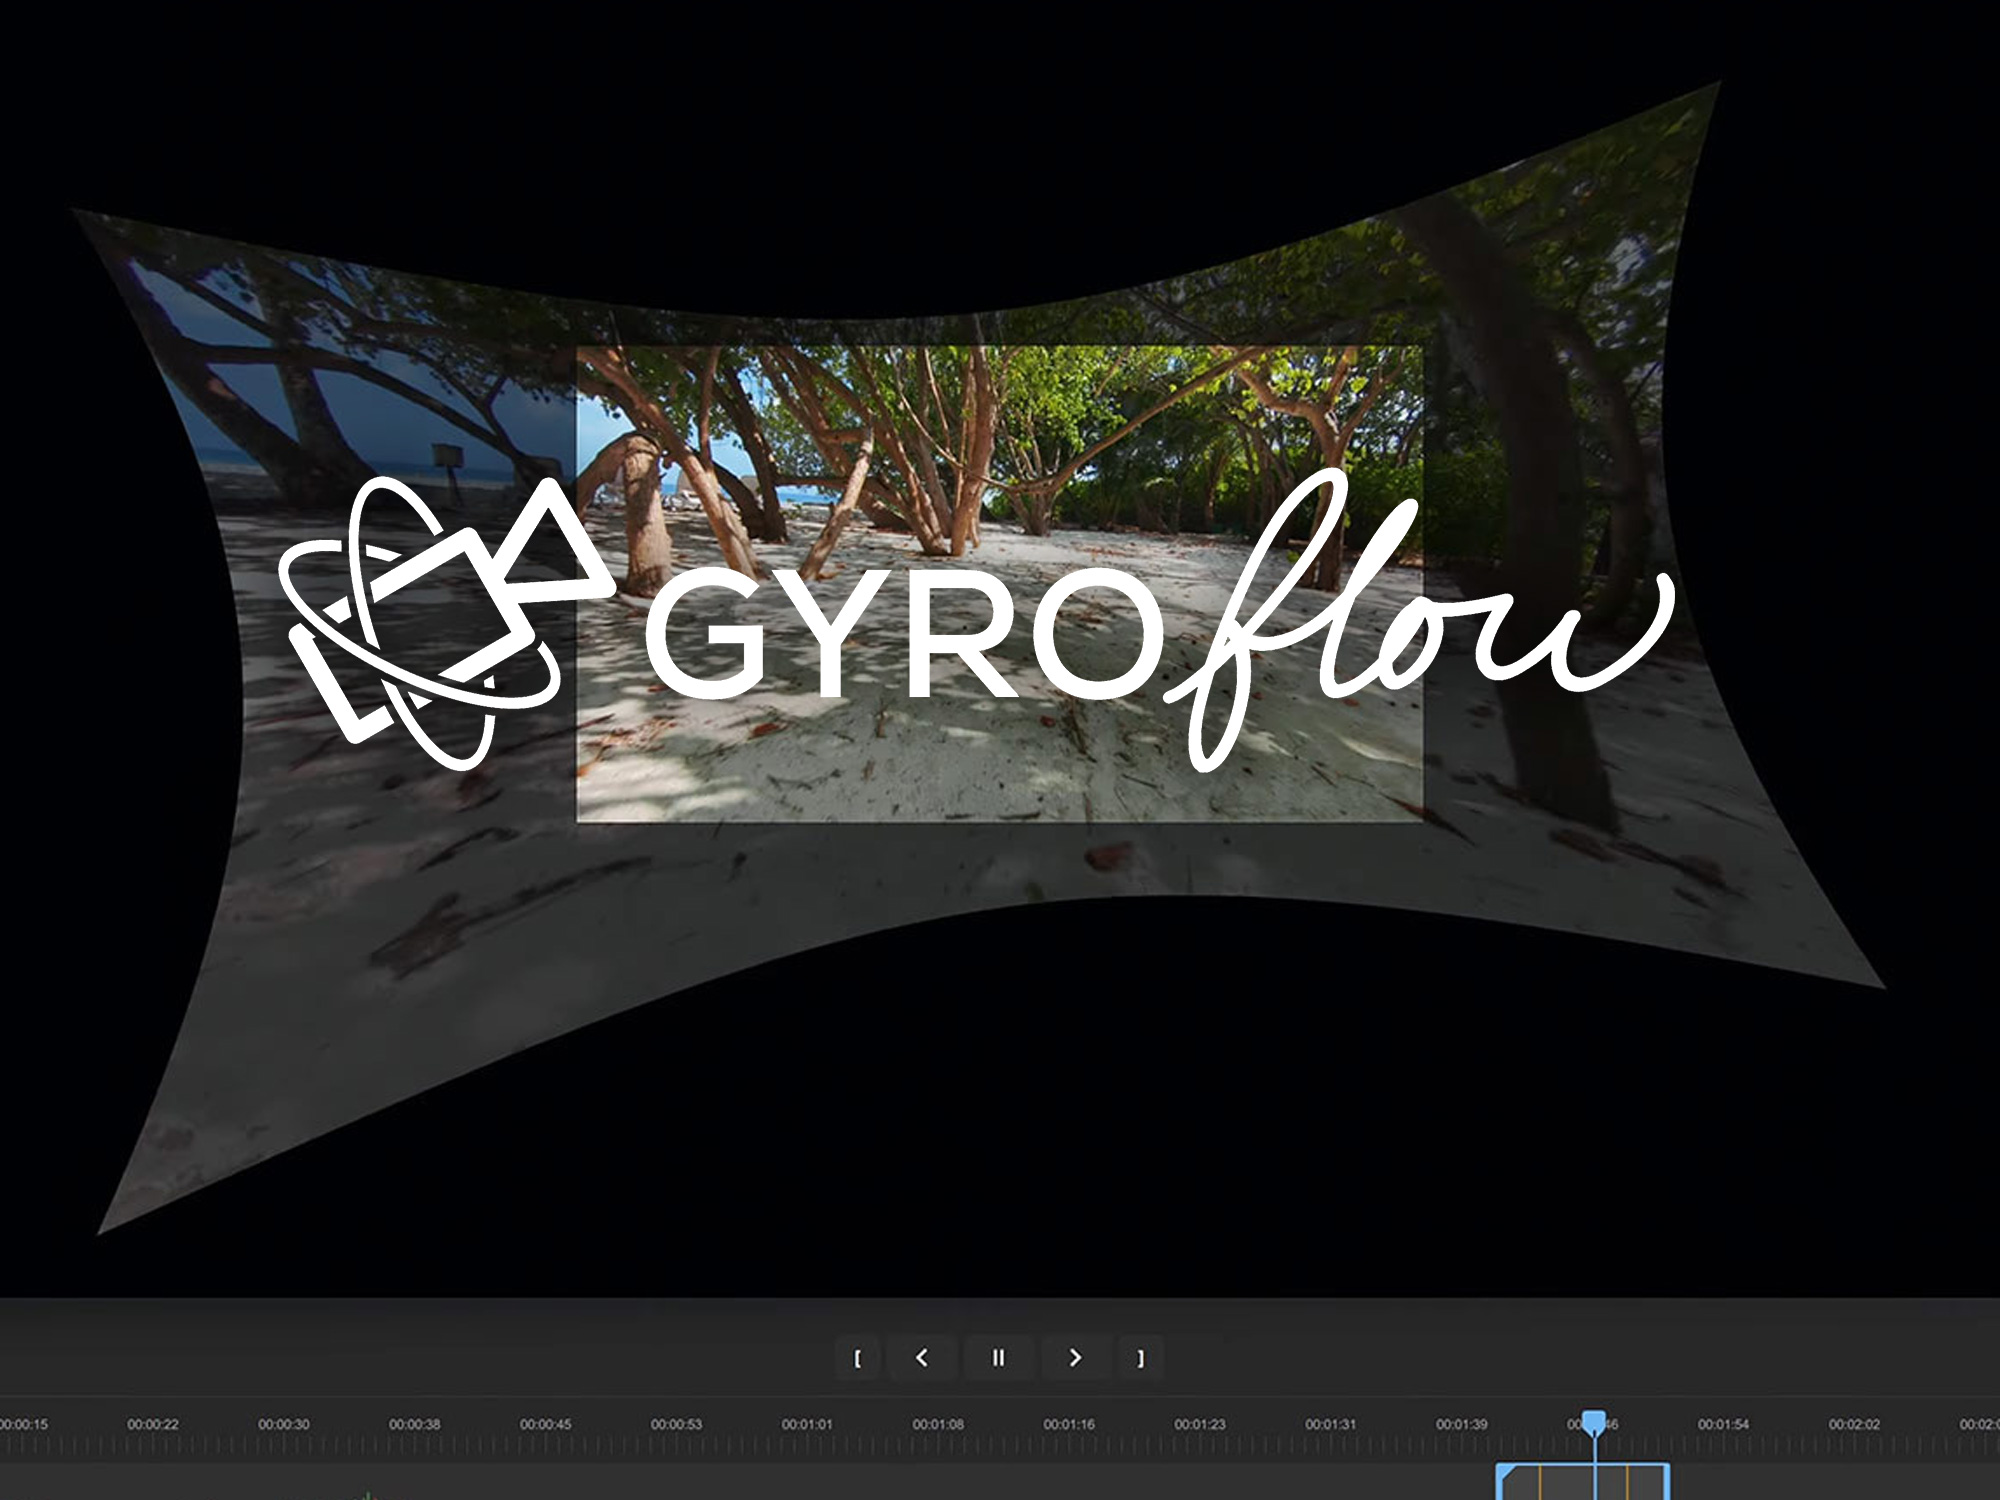2000x1500 pixels.
Task: Click the 00:02:02 timeline label
Action: coord(1855,1424)
